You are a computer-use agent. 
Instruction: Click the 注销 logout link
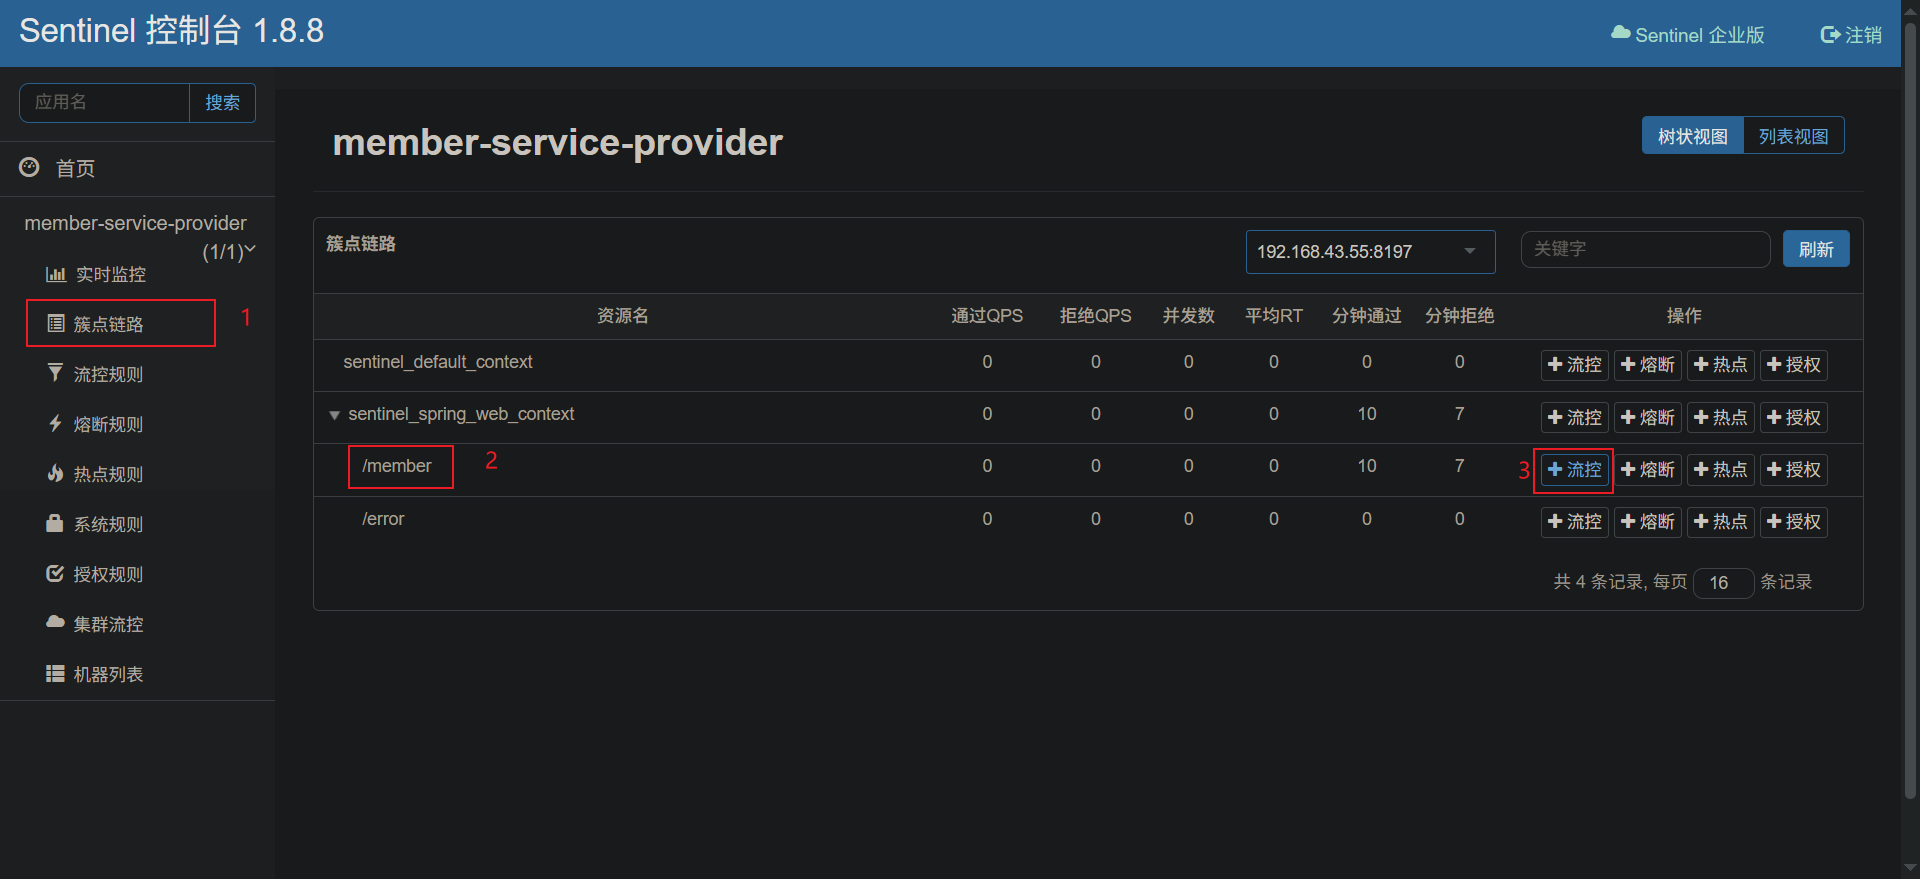point(1851,35)
